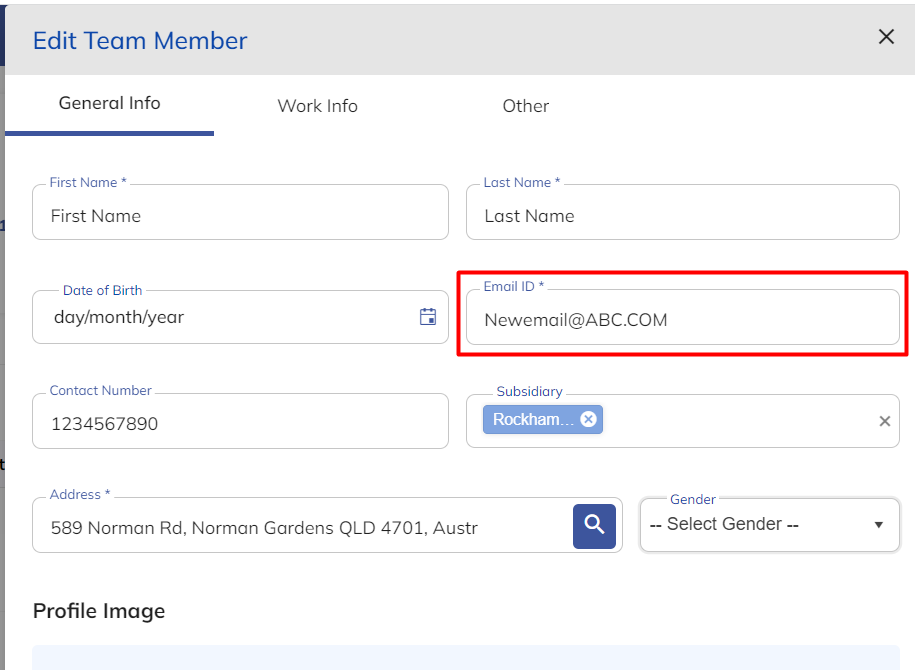The image size is (915, 670).
Task: Clear all selections in Subsidiary field
Action: point(884,421)
